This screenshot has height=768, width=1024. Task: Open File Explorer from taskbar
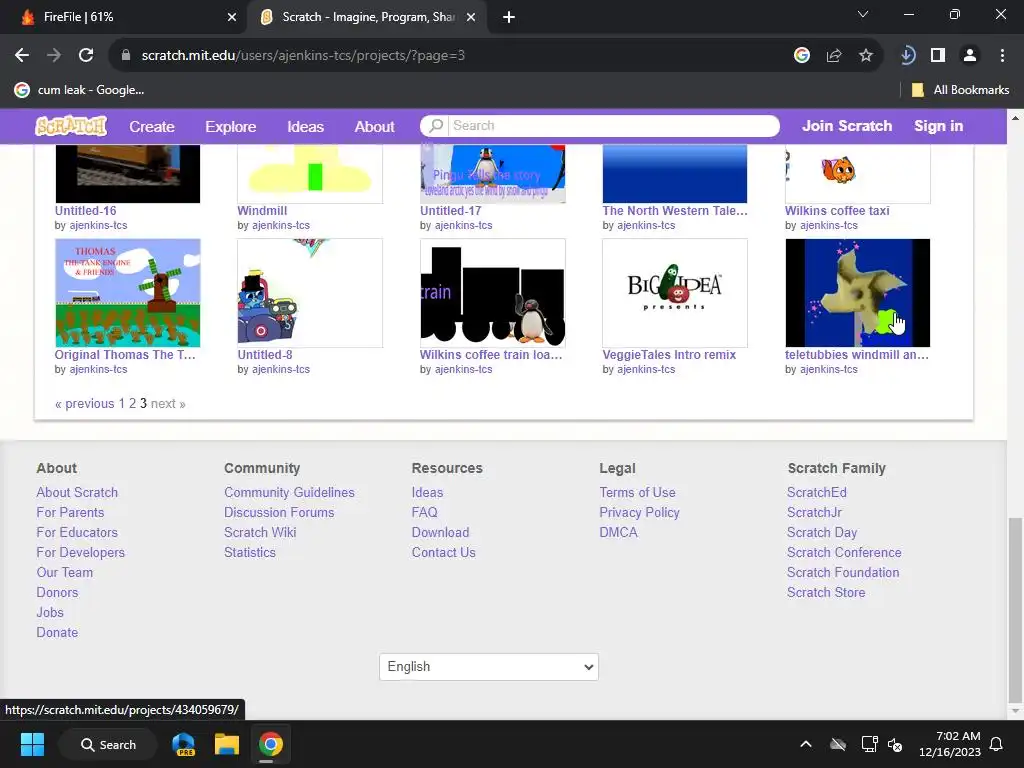[227, 744]
